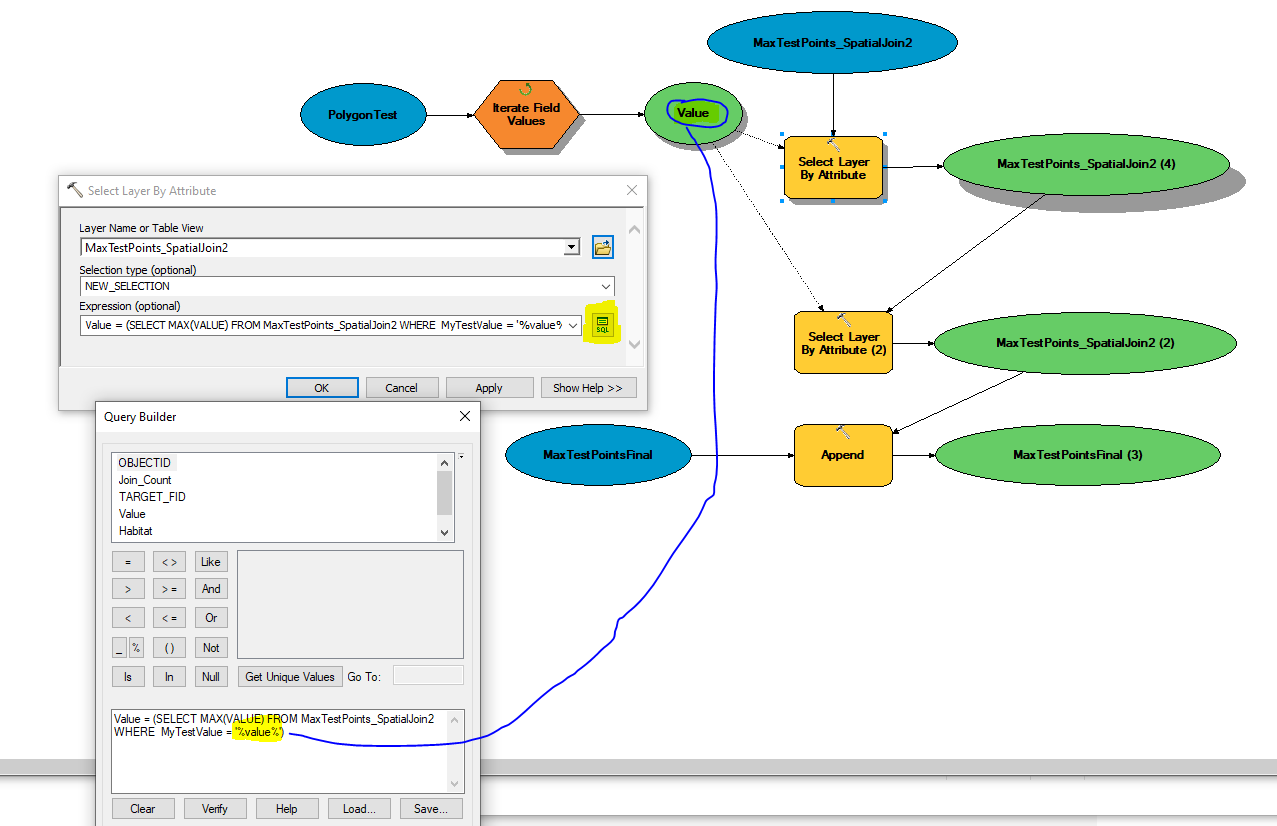Click the browse folder icon for layer input

[x=602, y=247]
